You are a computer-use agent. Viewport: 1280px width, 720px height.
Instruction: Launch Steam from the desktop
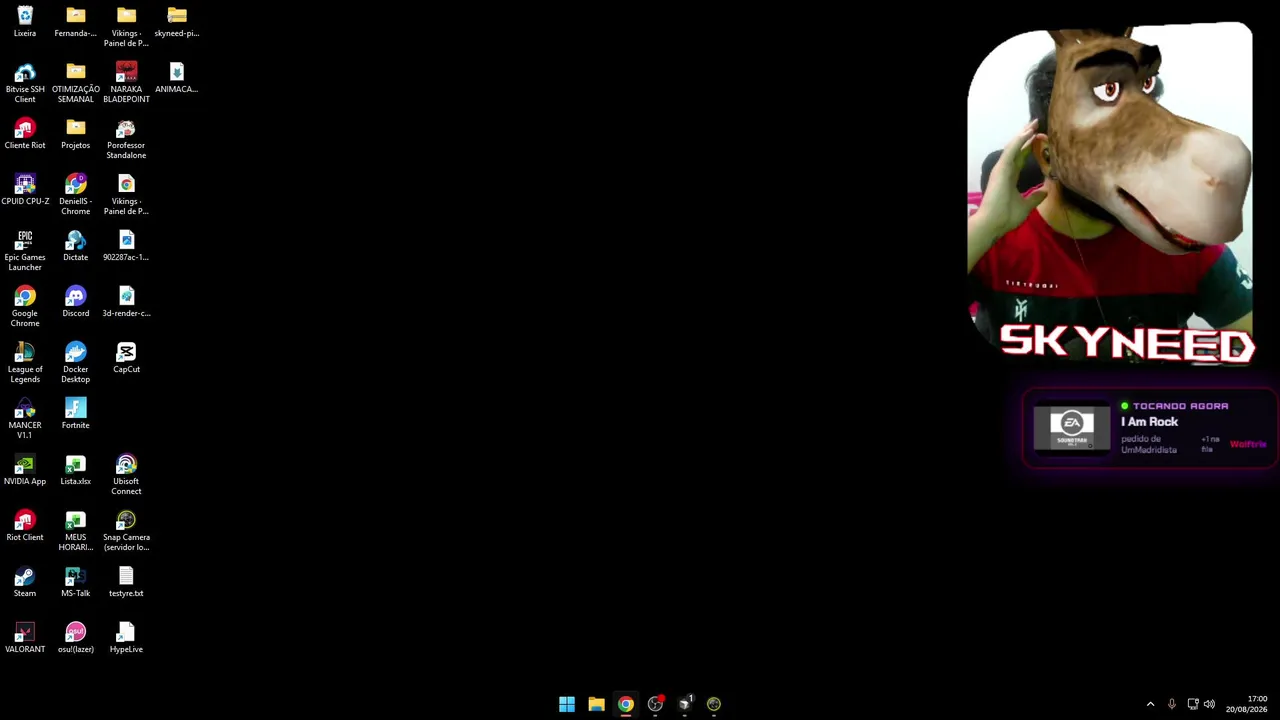[x=25, y=583]
